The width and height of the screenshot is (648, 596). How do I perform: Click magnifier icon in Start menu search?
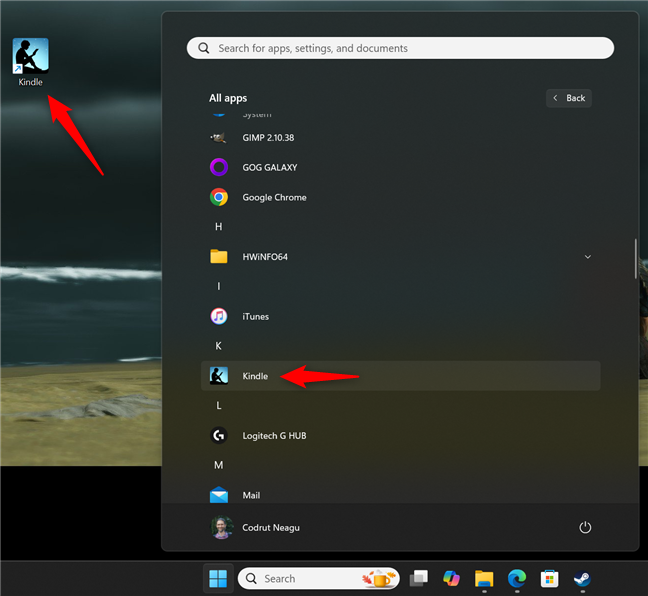pos(204,48)
